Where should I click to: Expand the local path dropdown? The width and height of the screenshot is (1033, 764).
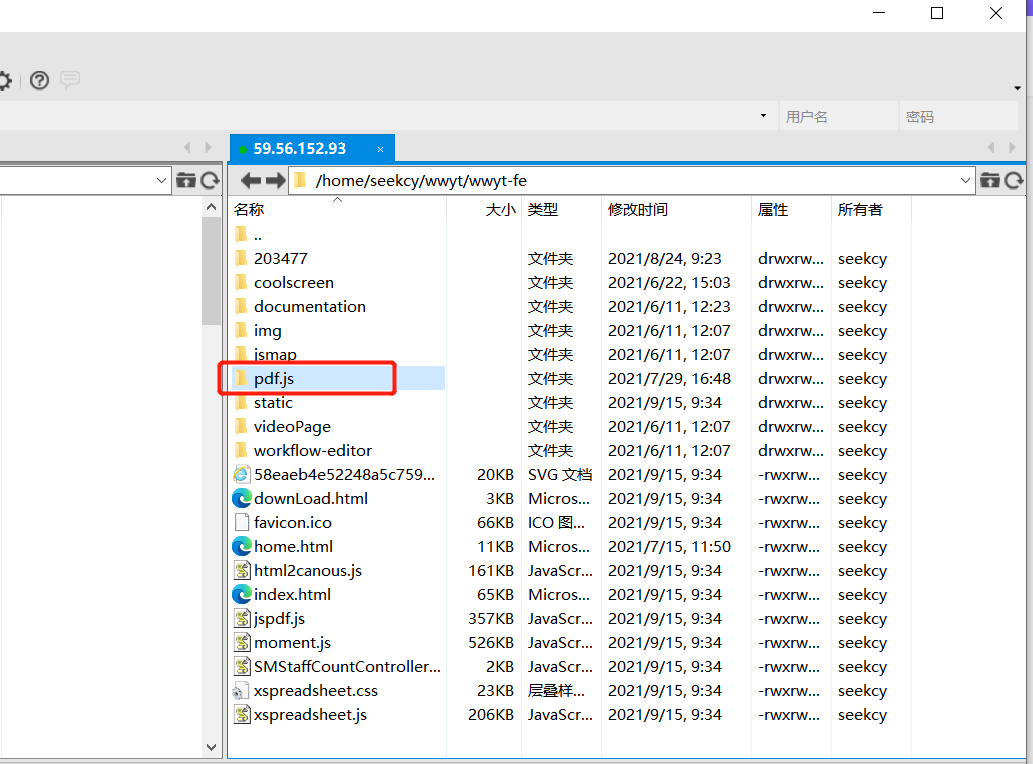pos(161,180)
